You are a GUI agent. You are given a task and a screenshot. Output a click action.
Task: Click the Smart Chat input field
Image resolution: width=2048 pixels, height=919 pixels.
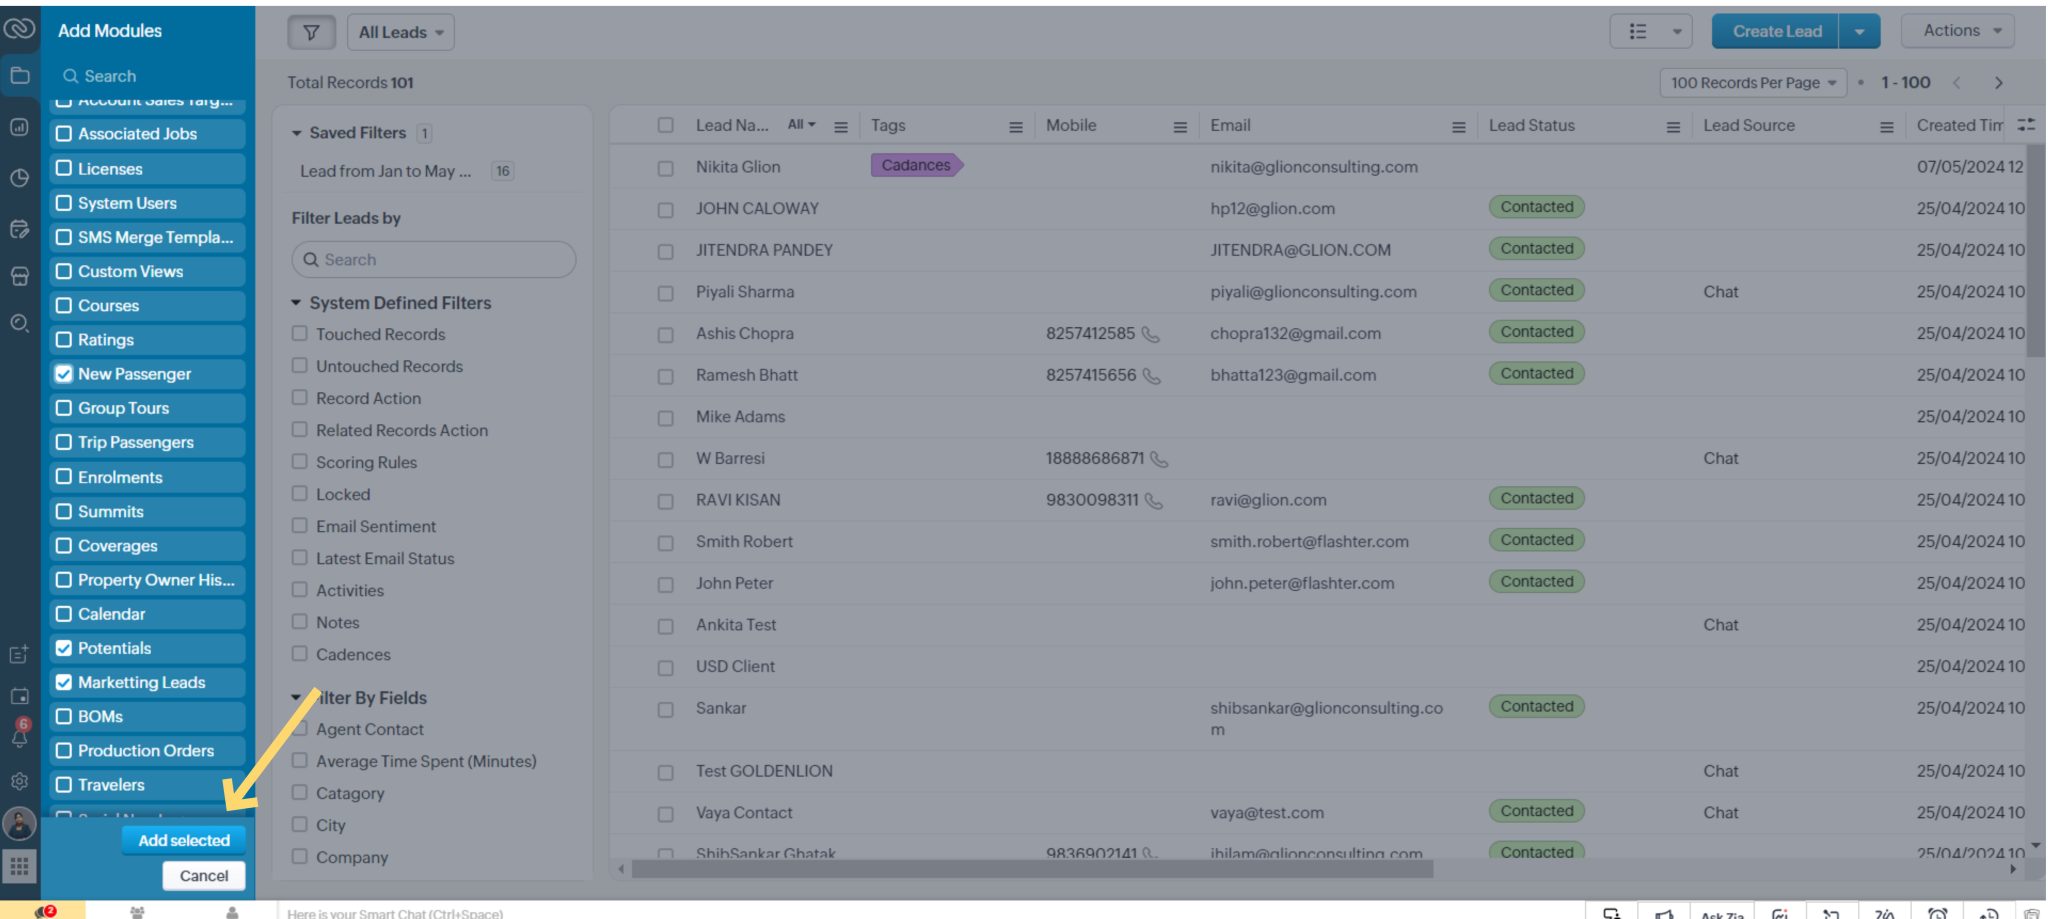pyautogui.click(x=450, y=913)
